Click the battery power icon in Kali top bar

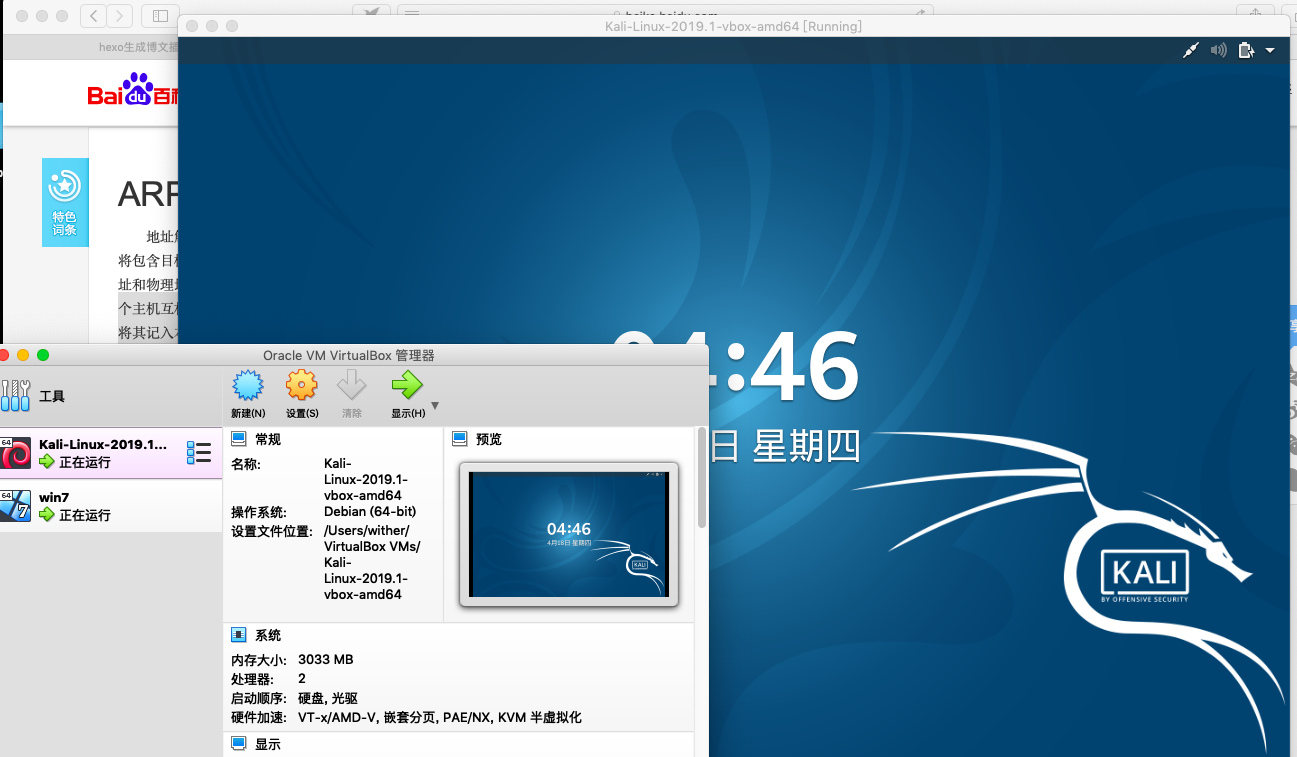pos(1246,51)
